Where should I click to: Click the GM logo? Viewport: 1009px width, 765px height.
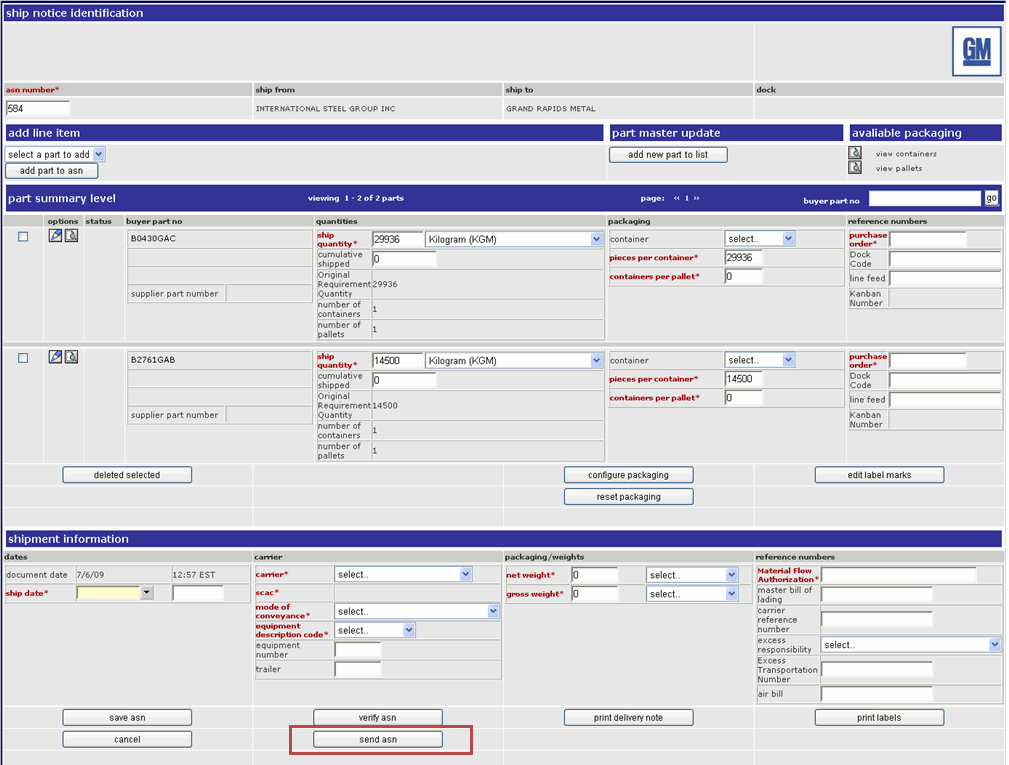click(975, 52)
